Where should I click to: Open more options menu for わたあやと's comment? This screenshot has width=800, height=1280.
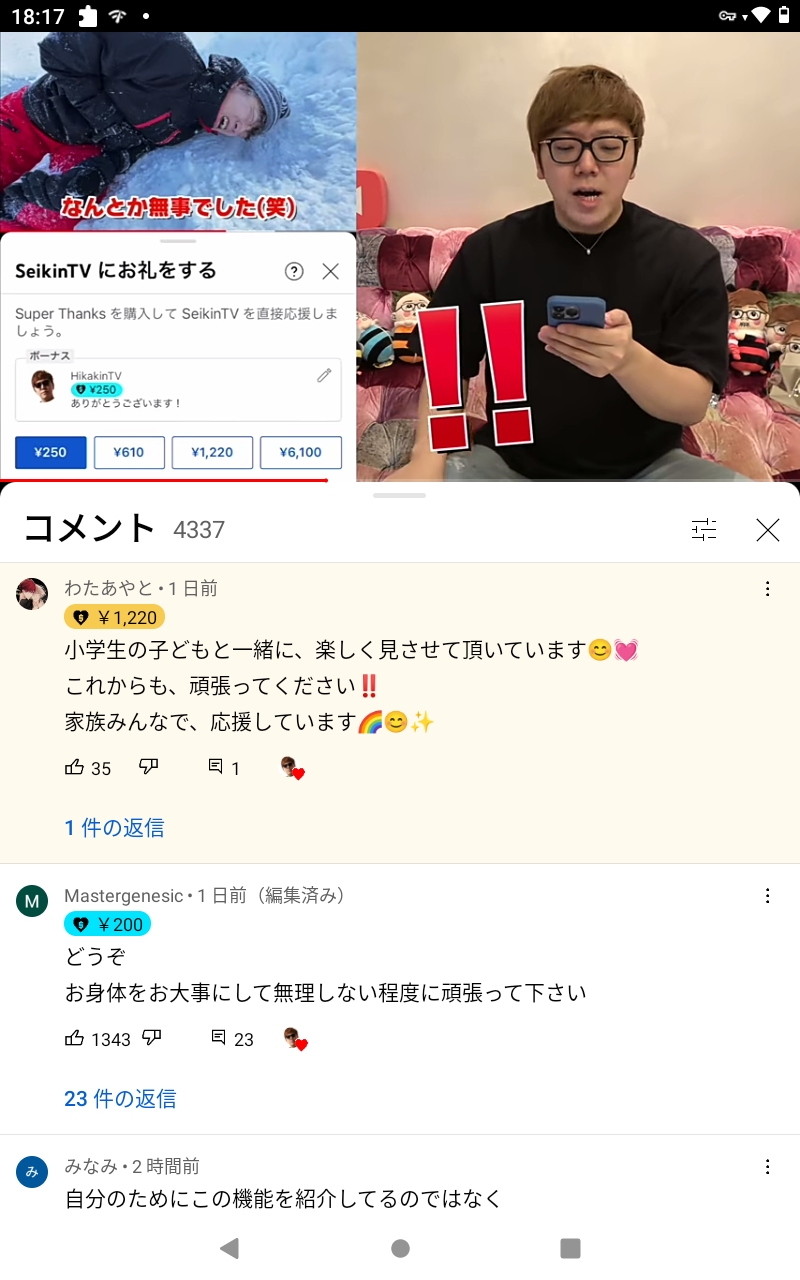768,589
